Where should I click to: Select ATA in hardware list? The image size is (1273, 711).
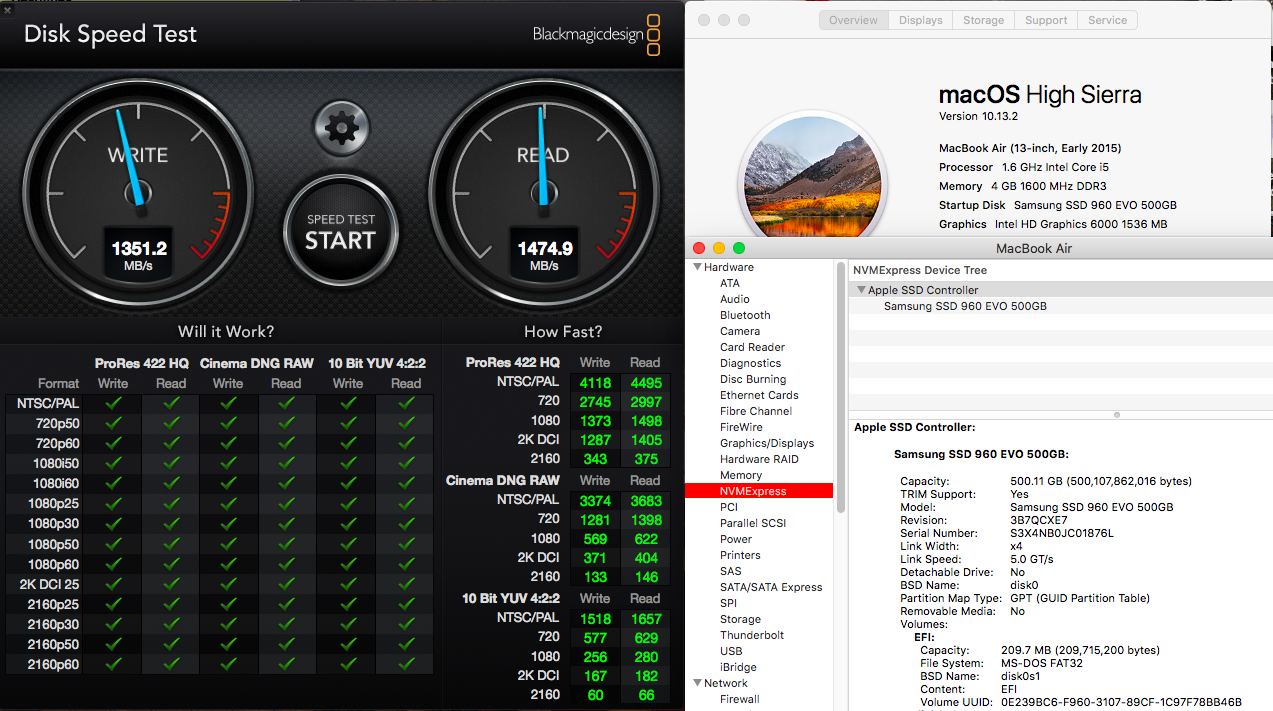[730, 283]
